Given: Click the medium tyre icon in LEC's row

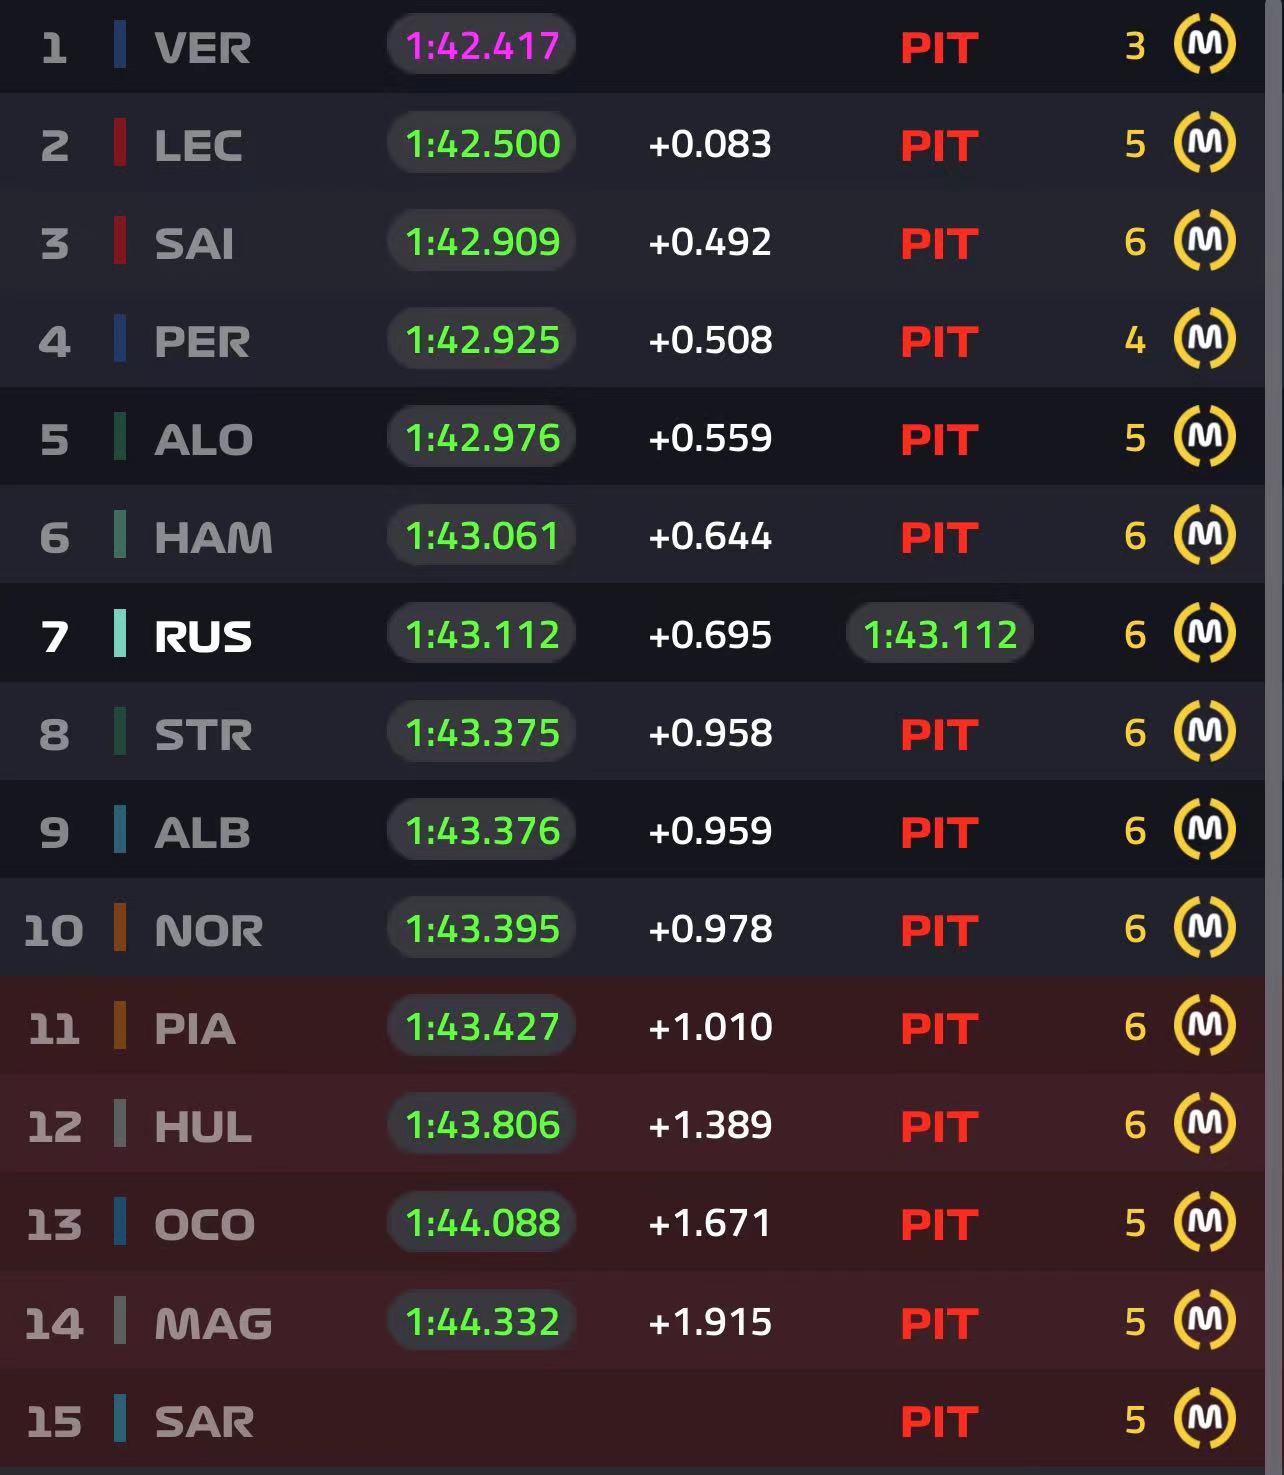Looking at the screenshot, I should (x=1204, y=142).
